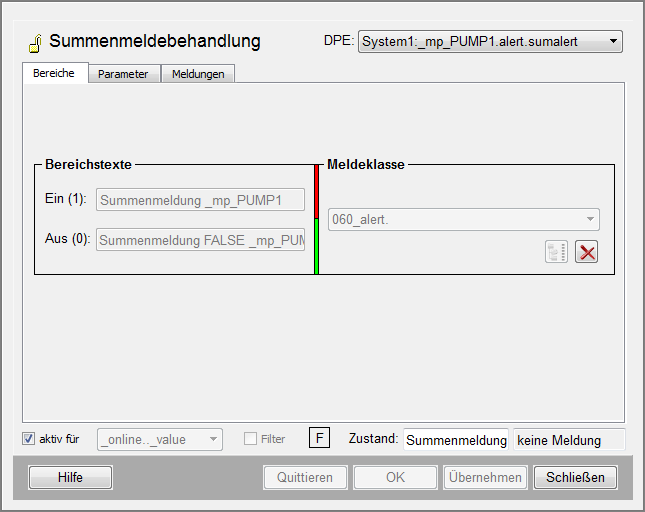Click the 'Bereichstexte' group label
645x512 pixels.
(x=88, y=164)
